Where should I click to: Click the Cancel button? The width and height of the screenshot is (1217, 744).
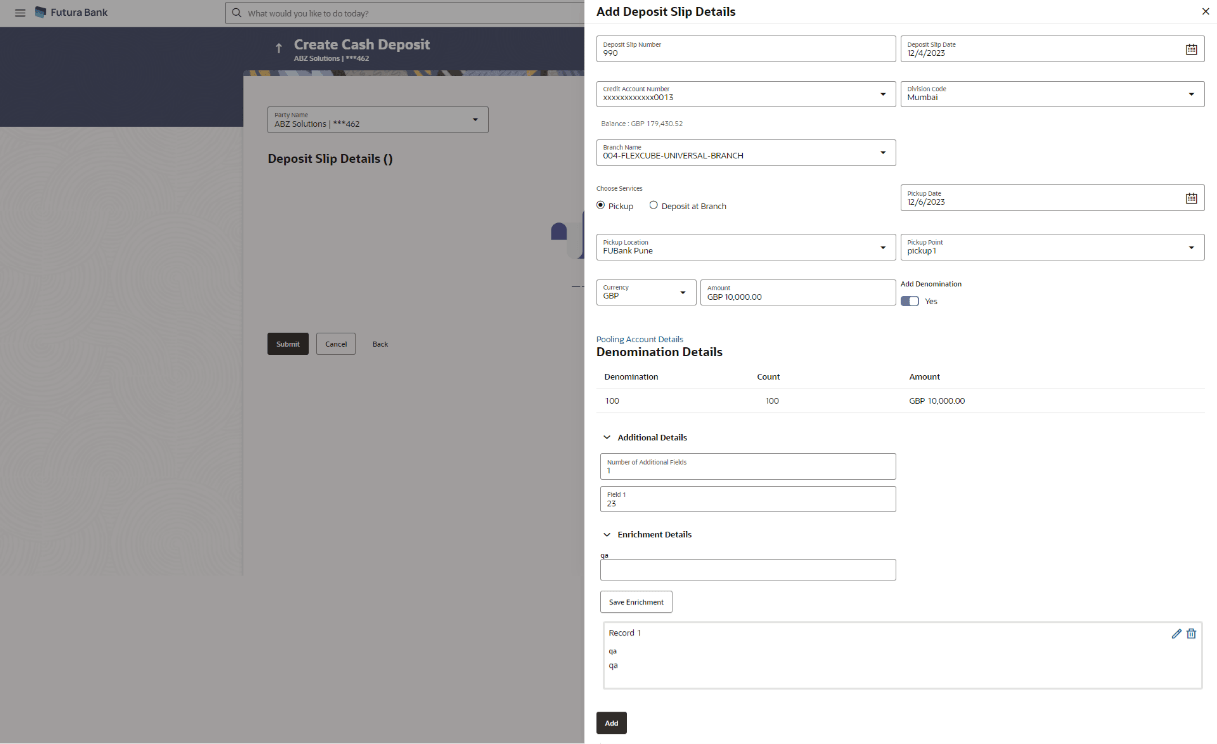pos(336,344)
